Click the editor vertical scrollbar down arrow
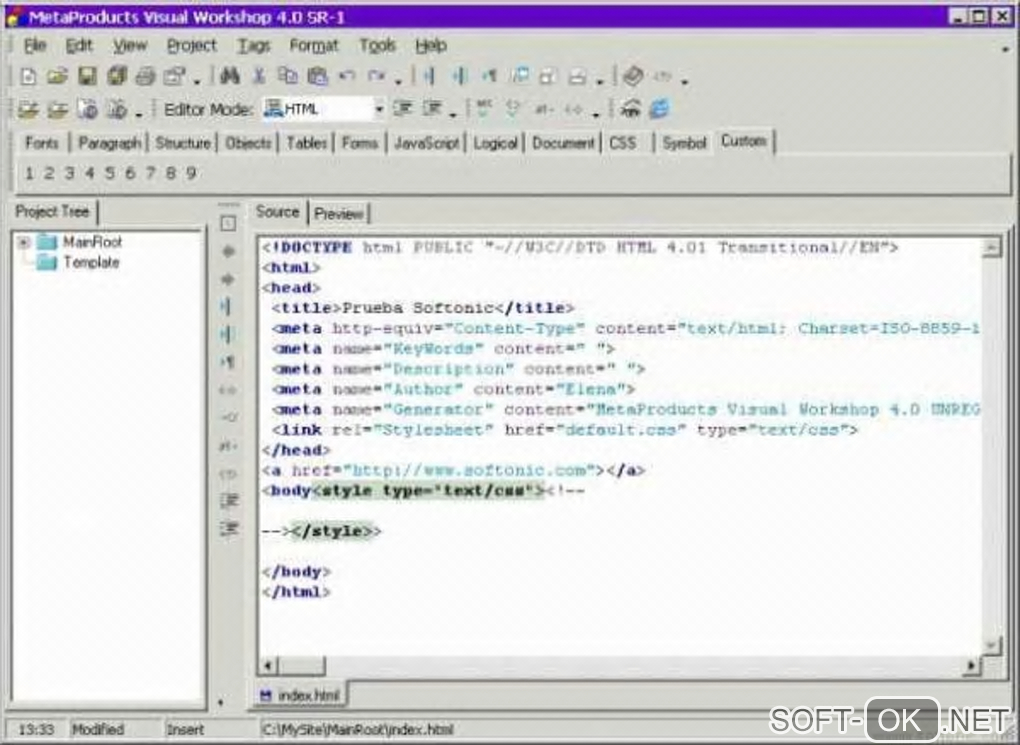Image resolution: width=1020 pixels, height=745 pixels. [991, 645]
